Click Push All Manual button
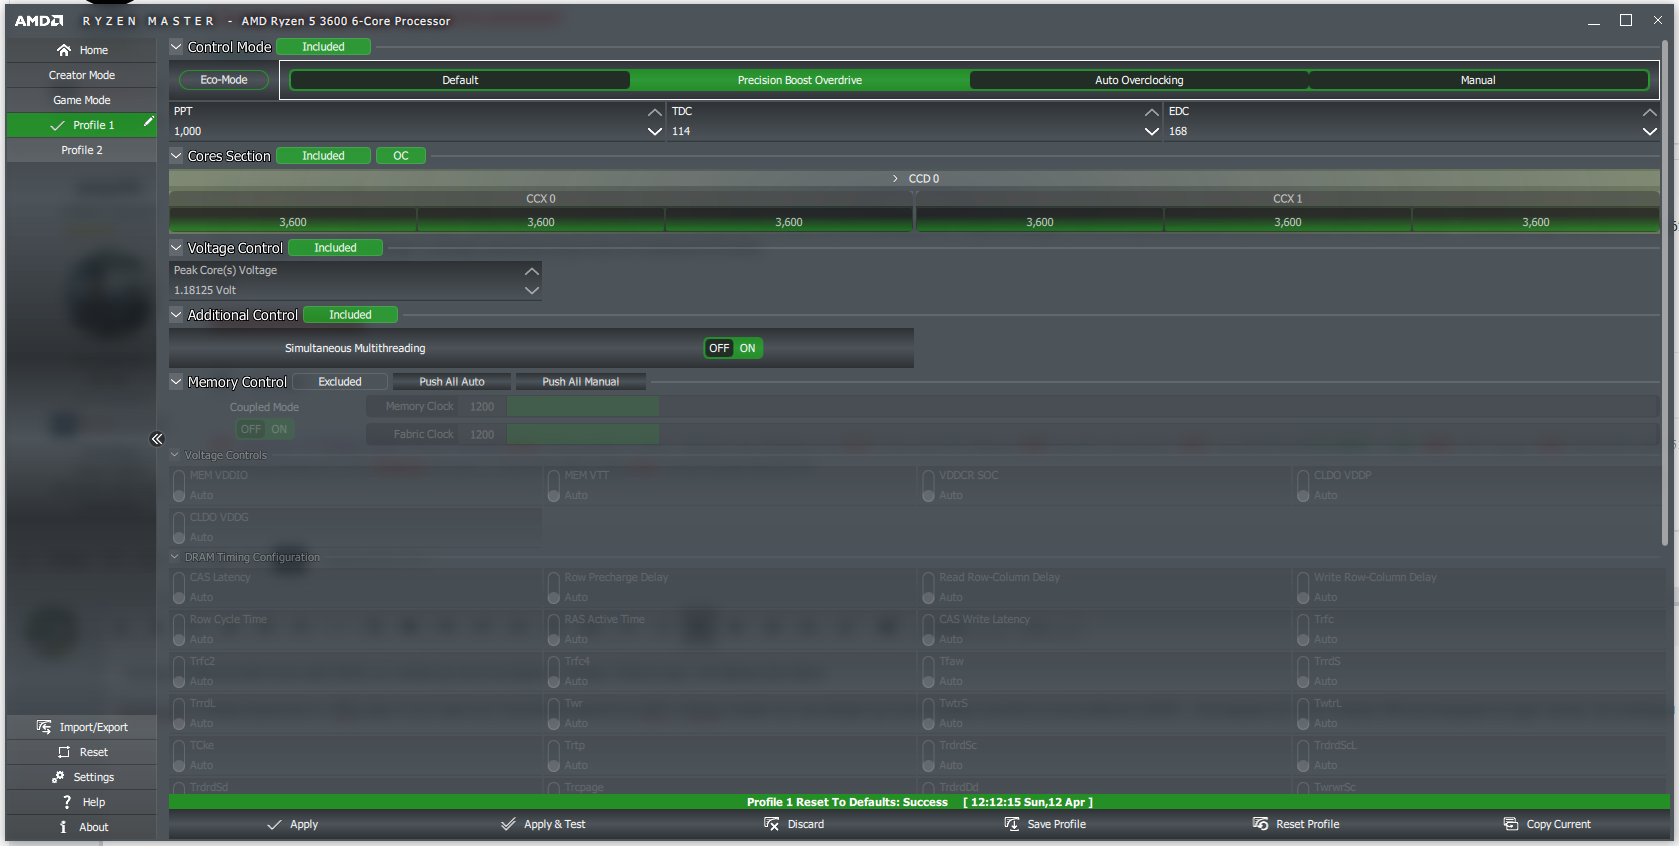This screenshot has height=846, width=1679. click(x=581, y=382)
